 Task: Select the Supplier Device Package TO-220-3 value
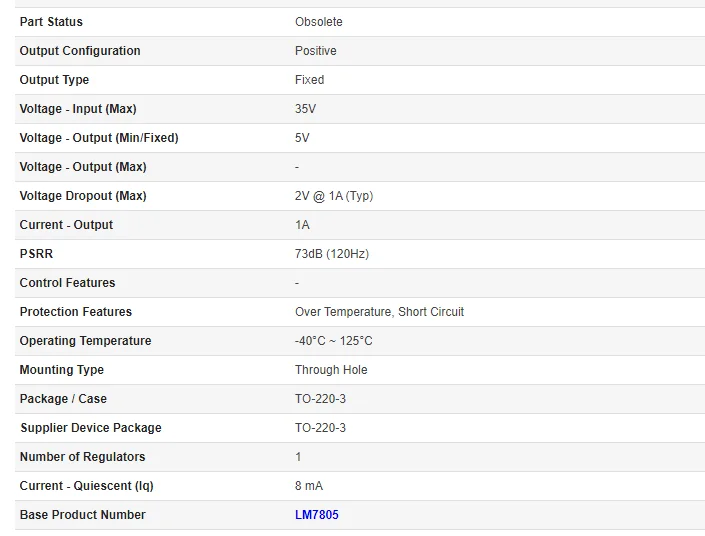point(320,428)
